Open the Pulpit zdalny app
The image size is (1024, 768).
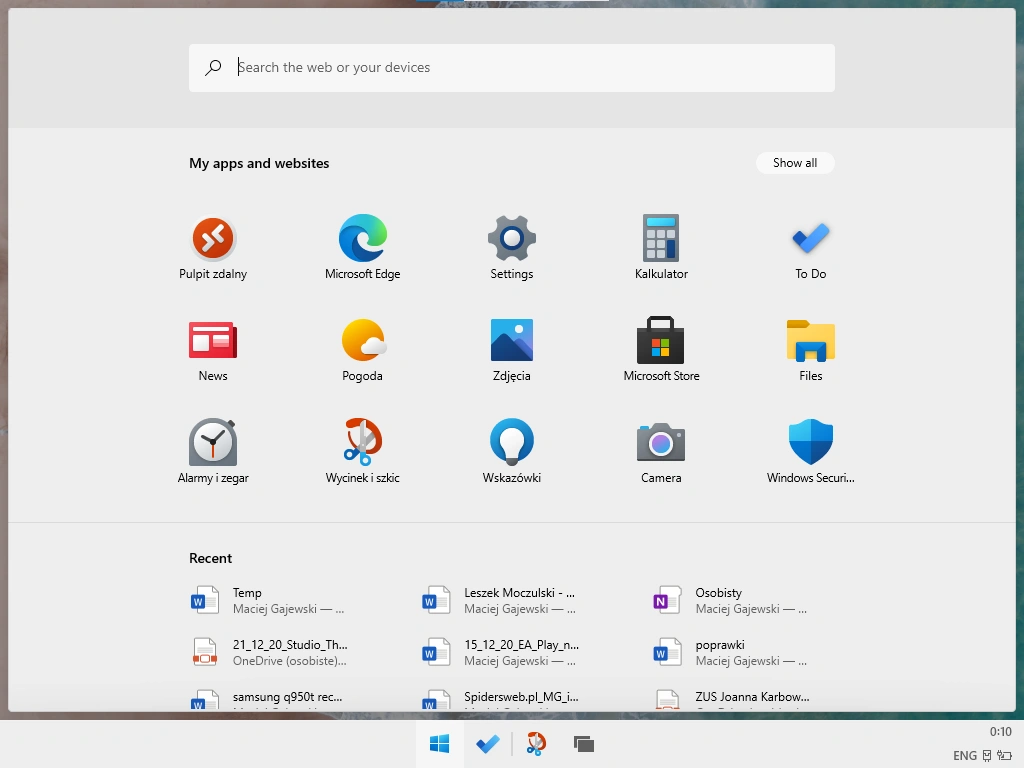pos(213,248)
